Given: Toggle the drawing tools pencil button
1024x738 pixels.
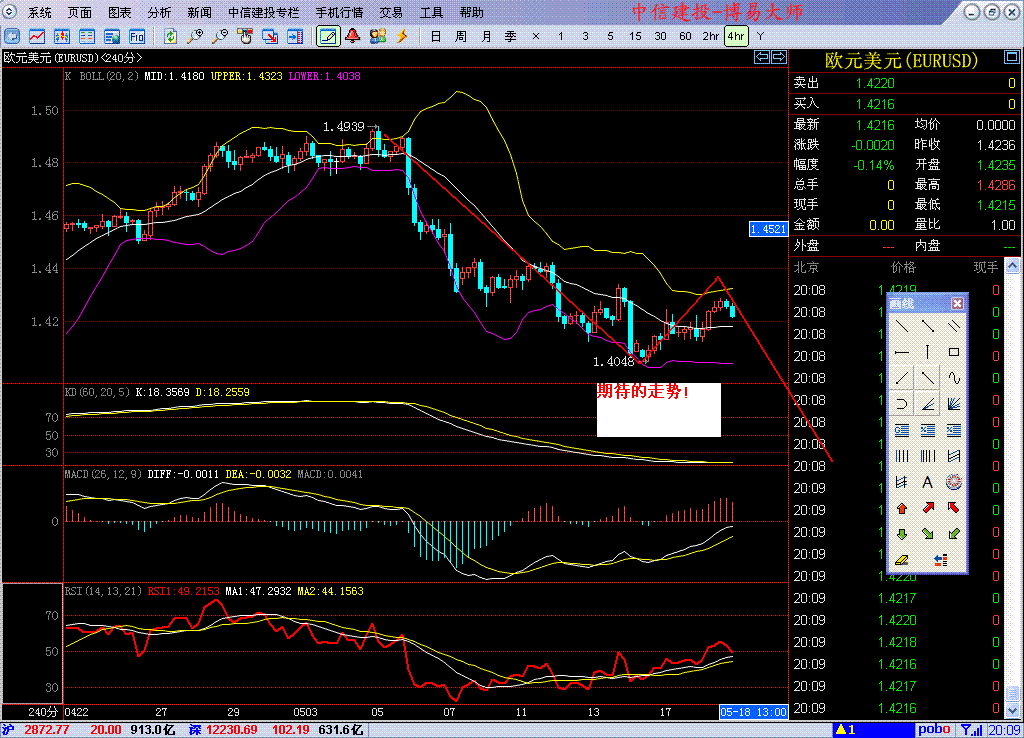Looking at the screenshot, I should 328,37.
